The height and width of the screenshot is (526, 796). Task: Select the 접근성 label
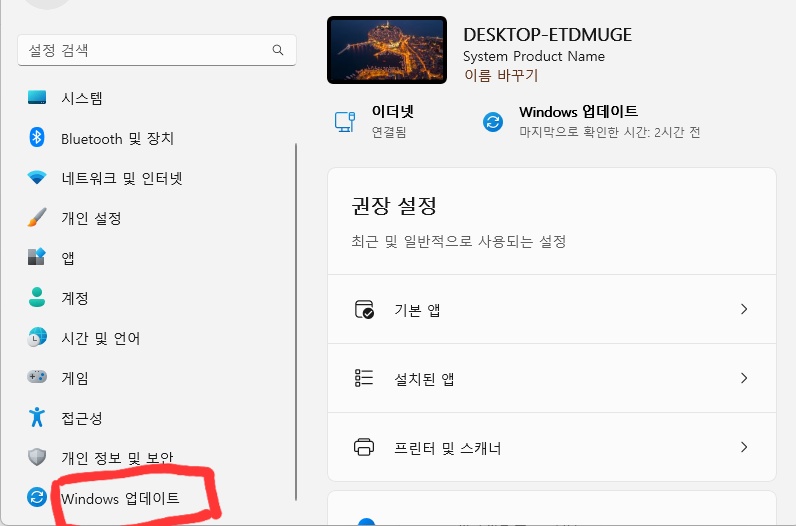(x=82, y=418)
